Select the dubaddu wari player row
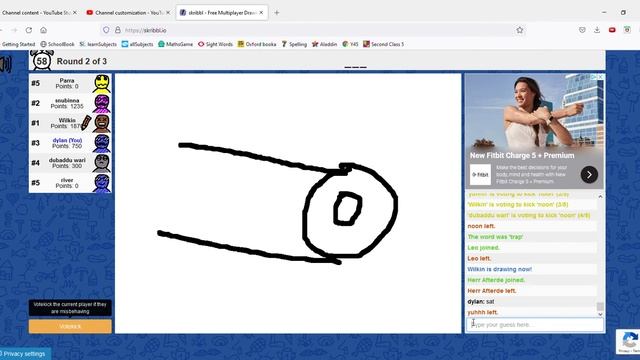Viewport: 640px width, 360px height. [x=70, y=163]
